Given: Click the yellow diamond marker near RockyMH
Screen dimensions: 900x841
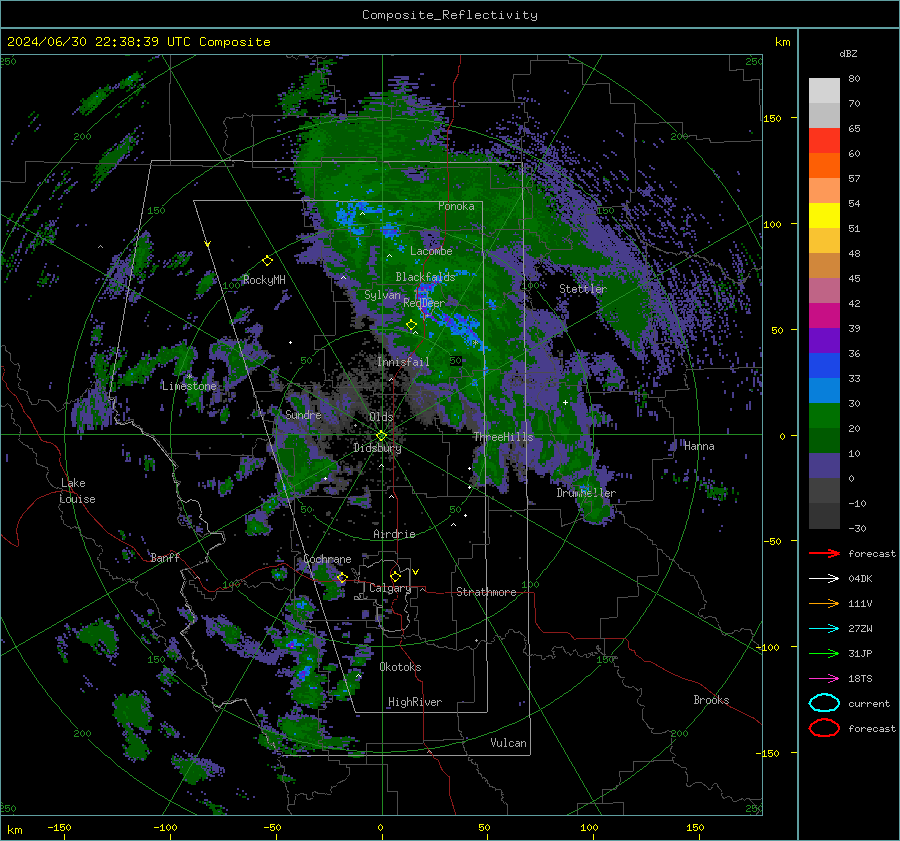Looking at the screenshot, I should click(267, 261).
